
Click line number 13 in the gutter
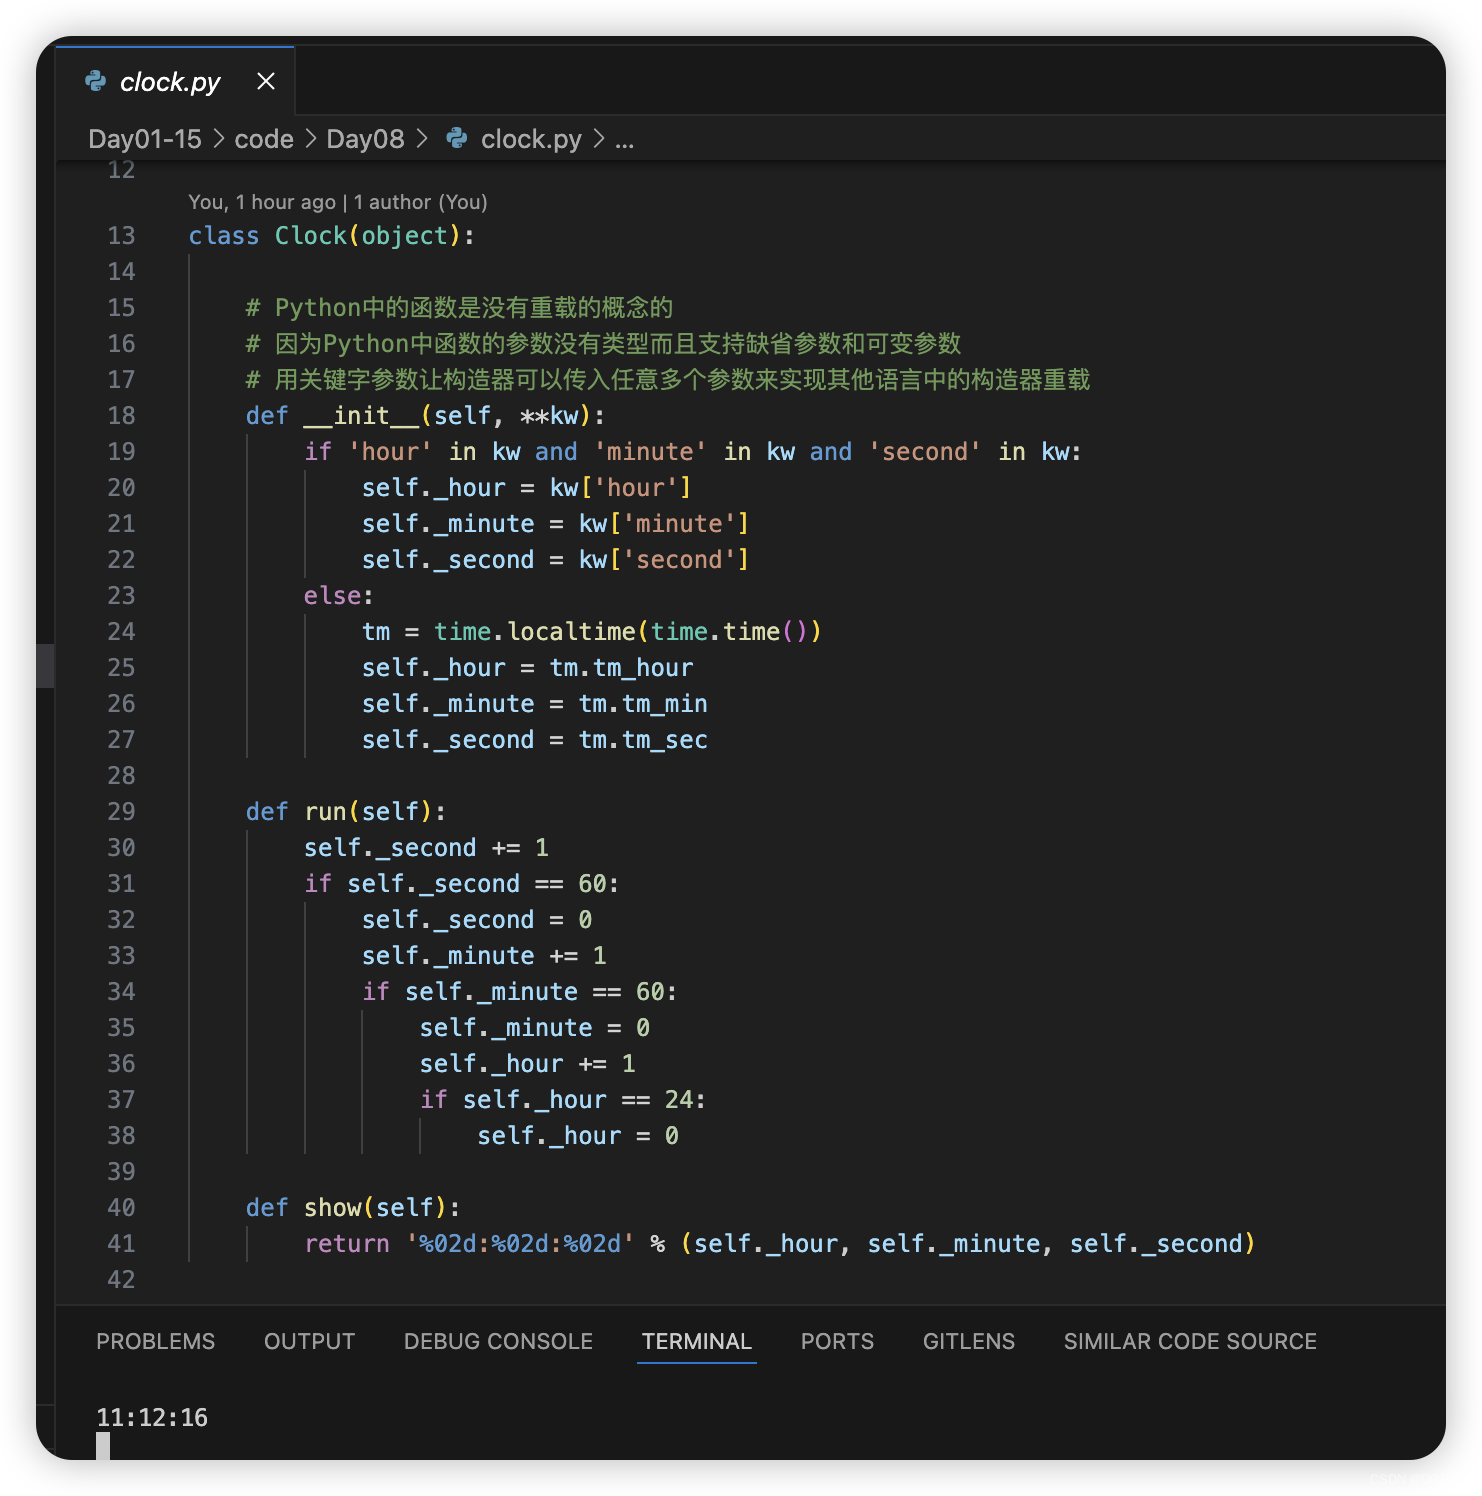click(120, 235)
